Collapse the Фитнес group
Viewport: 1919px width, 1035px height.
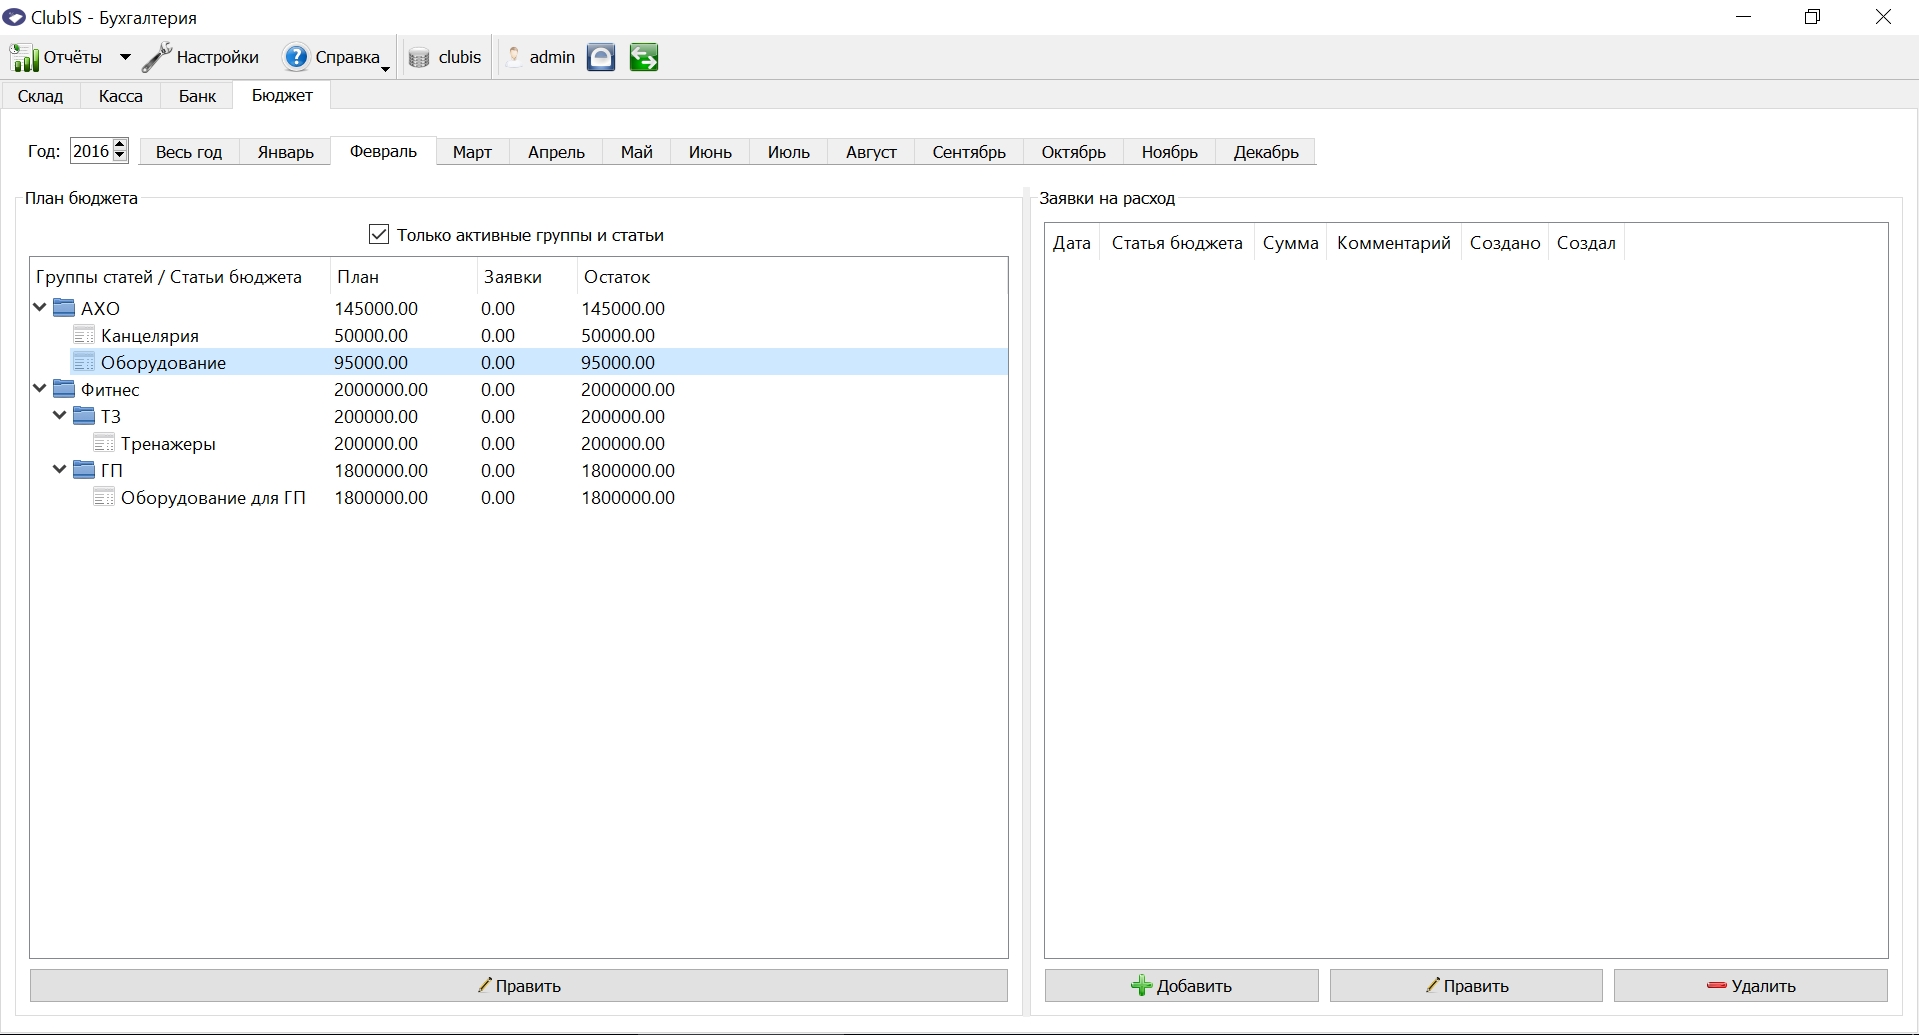(40, 389)
